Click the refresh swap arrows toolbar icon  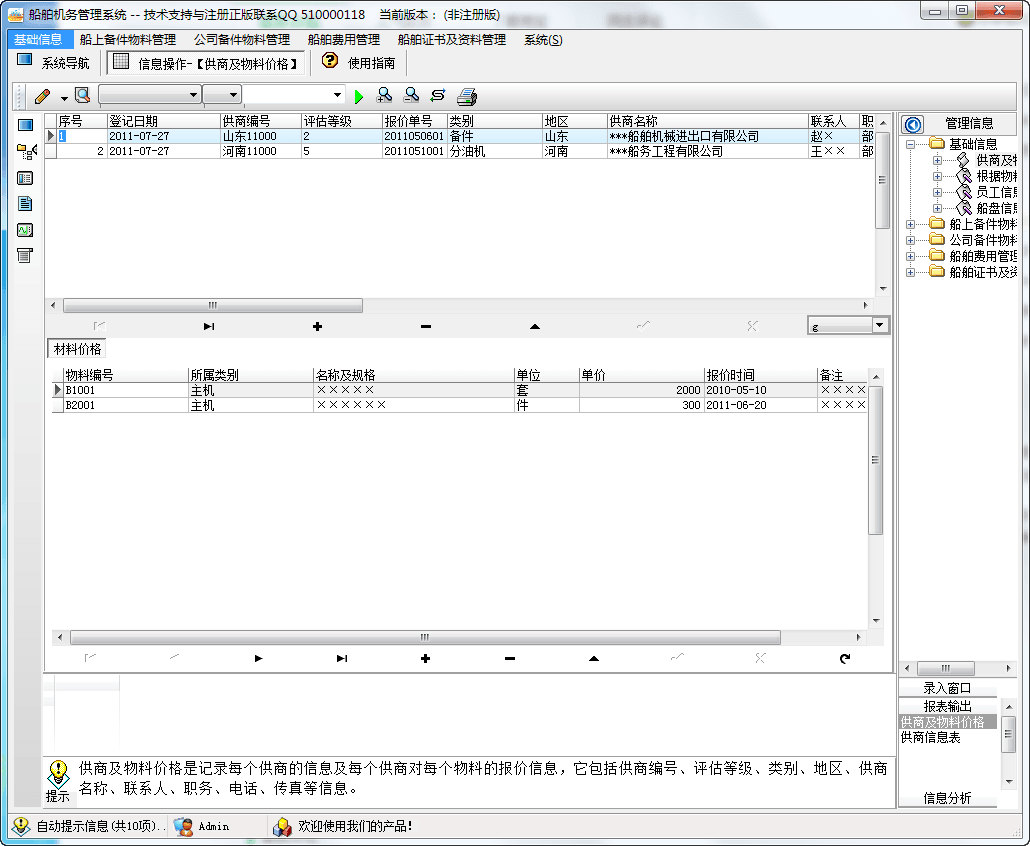438,95
